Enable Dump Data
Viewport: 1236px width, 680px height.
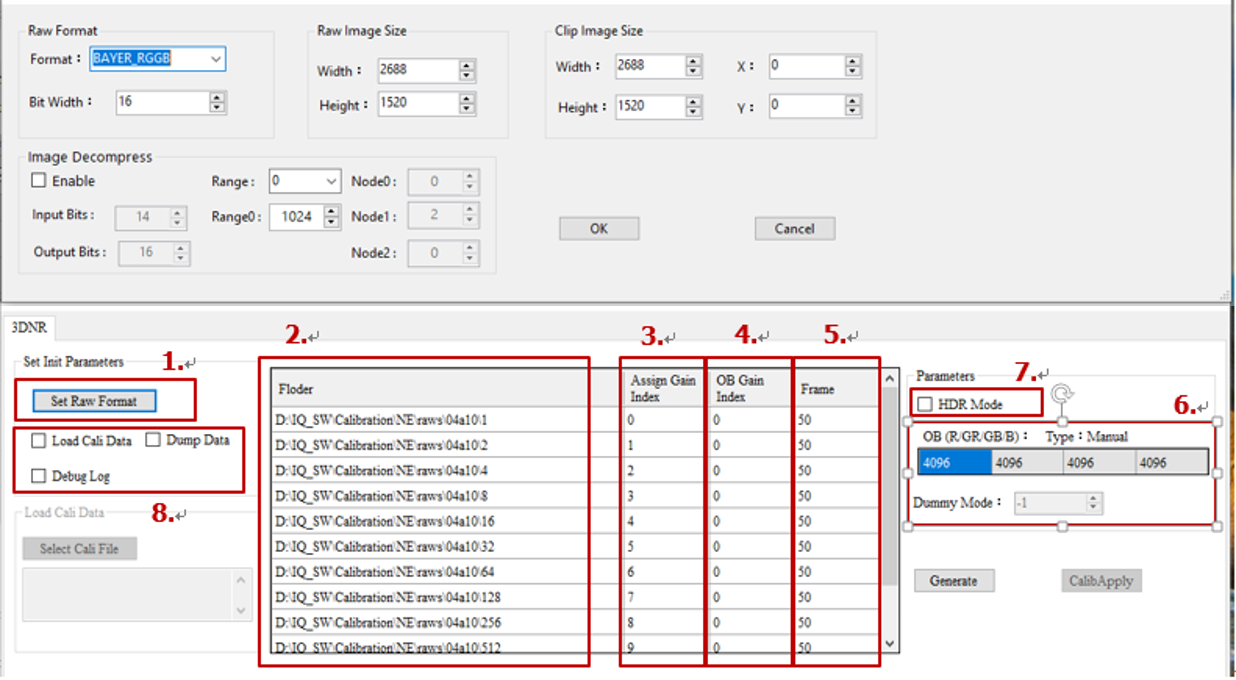coord(152,440)
